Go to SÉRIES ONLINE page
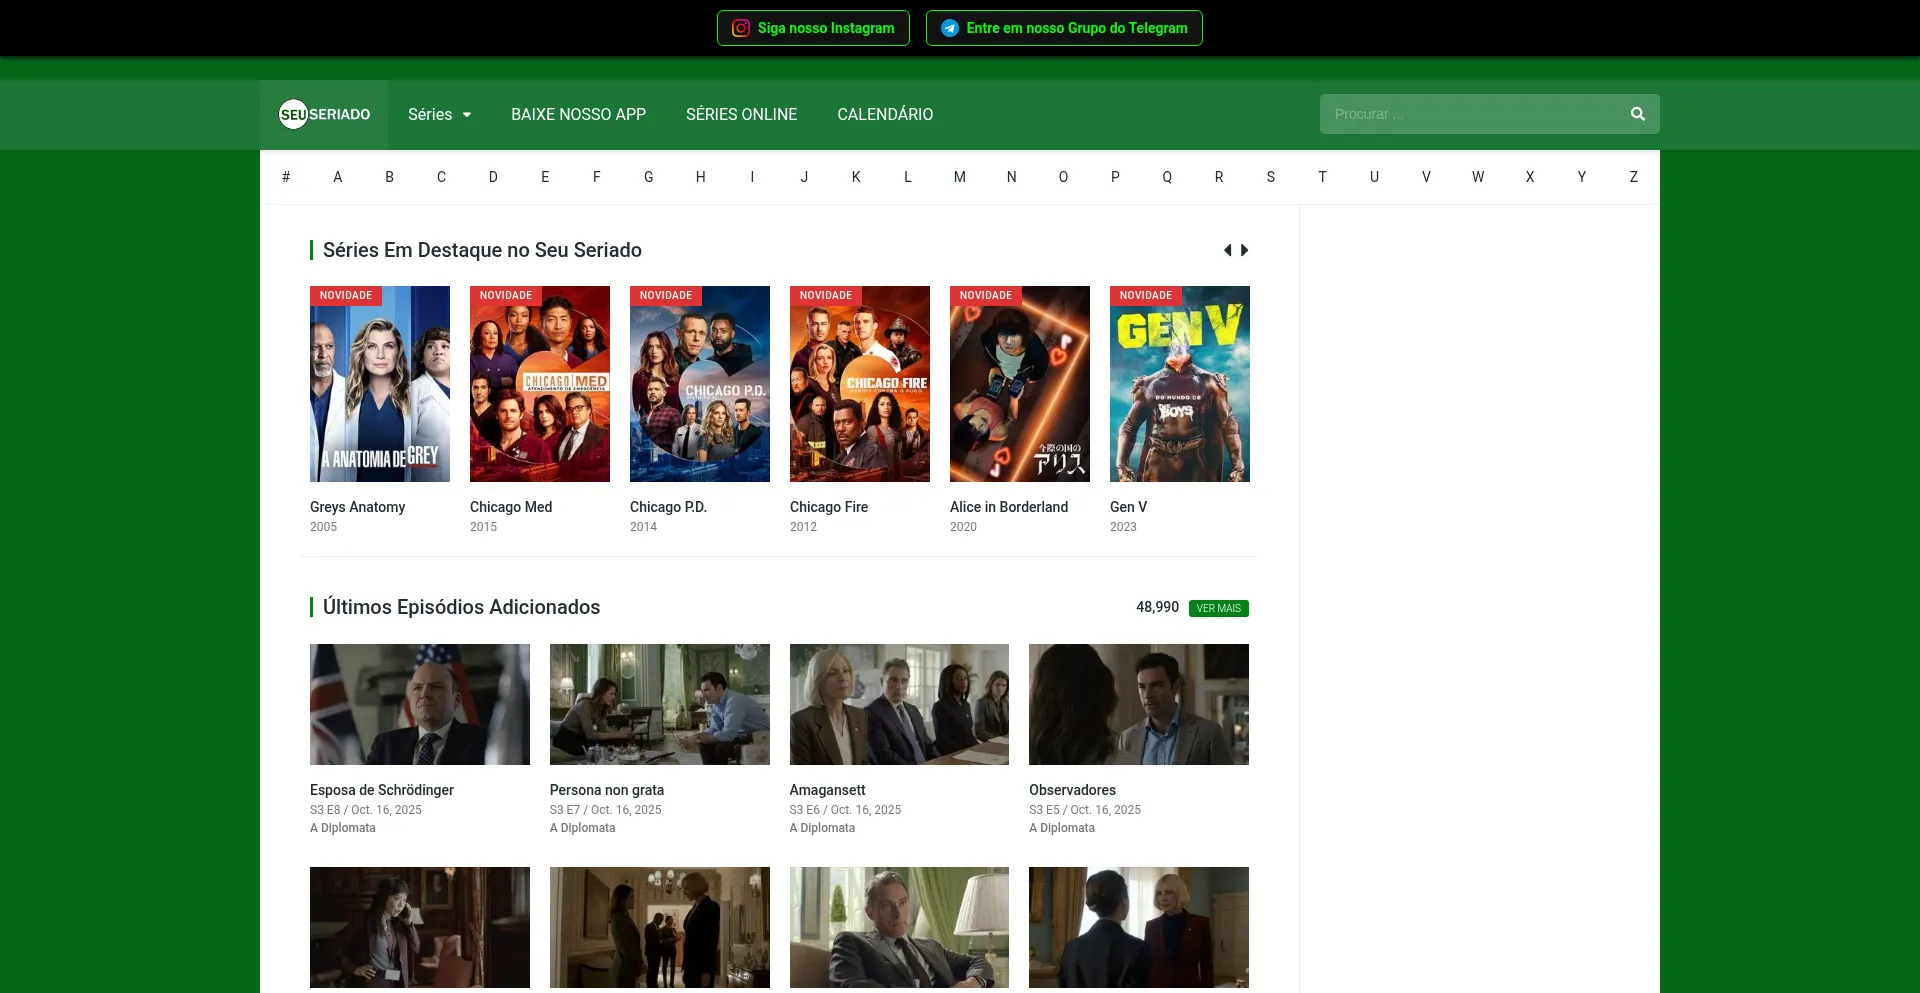 point(741,115)
